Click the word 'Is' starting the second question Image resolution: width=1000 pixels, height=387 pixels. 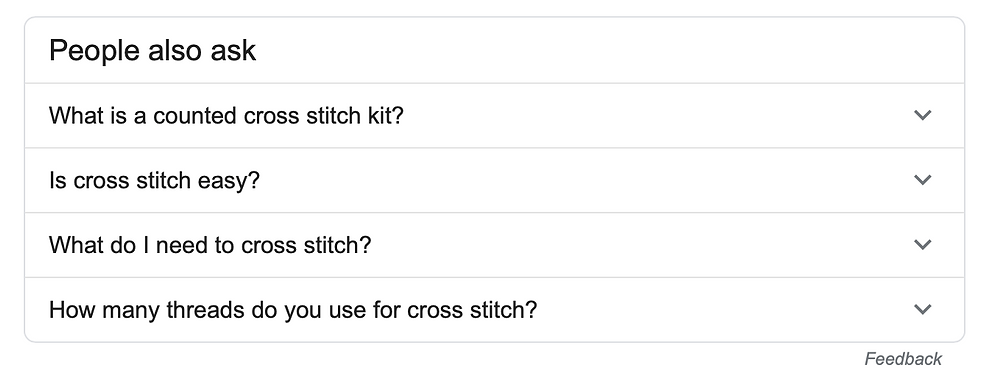(57, 180)
